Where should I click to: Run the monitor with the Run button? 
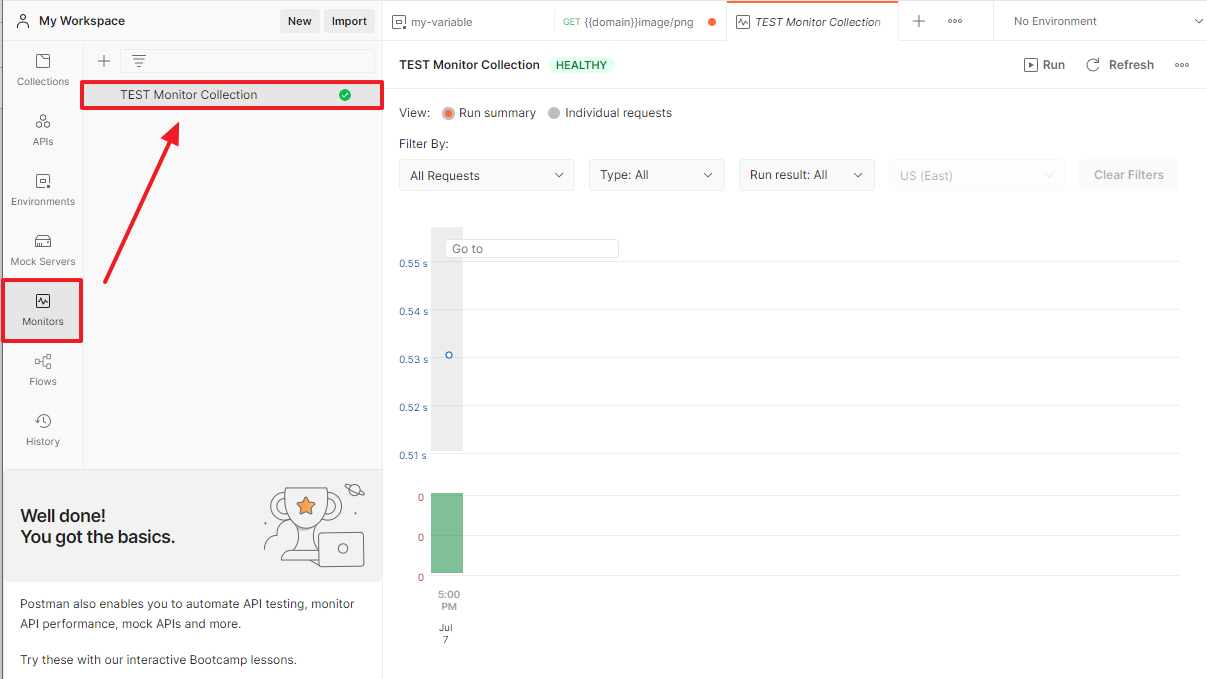tap(1044, 65)
